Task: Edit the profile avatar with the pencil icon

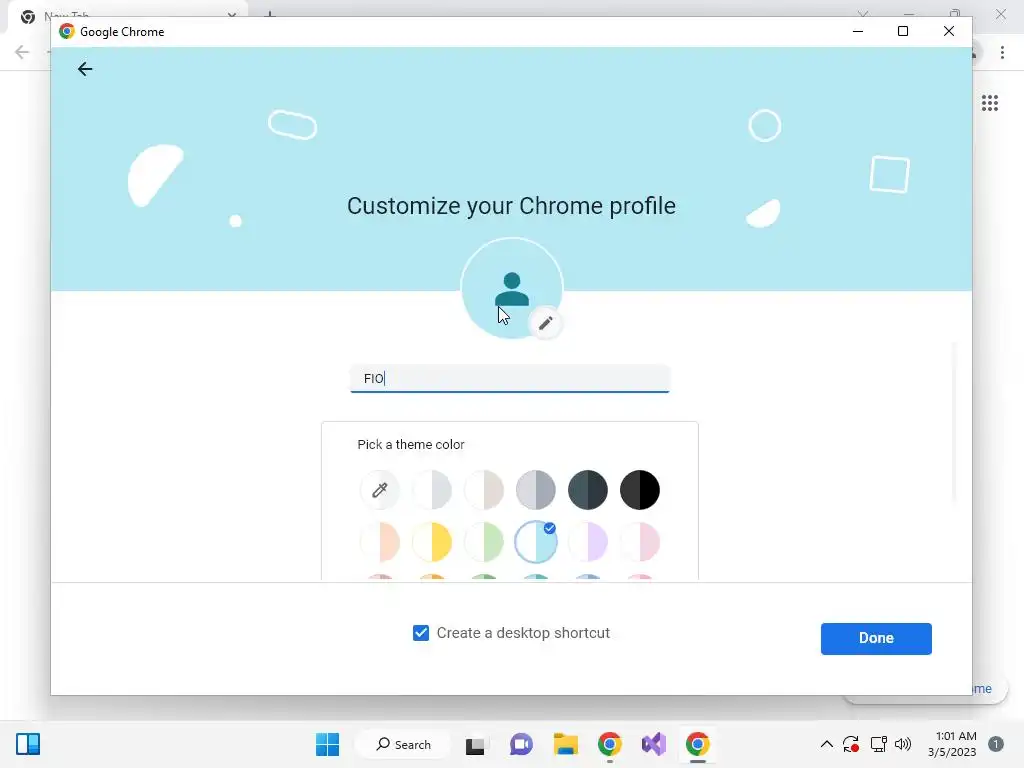Action: [x=546, y=323]
